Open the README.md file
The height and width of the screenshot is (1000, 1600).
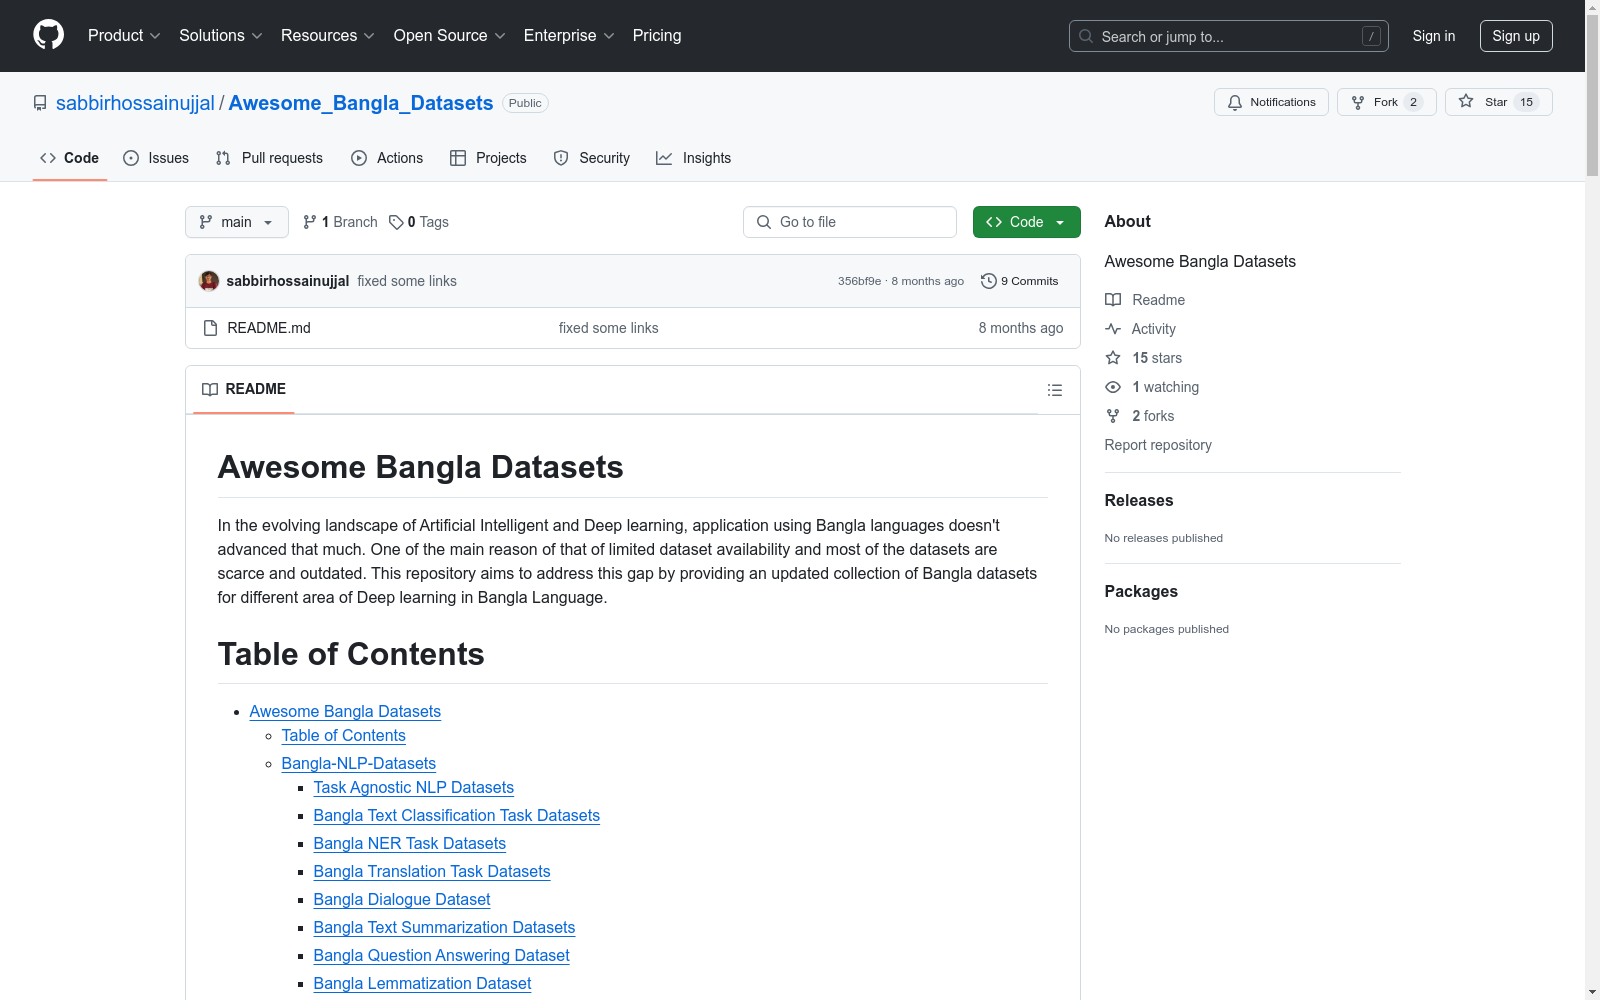pos(269,328)
